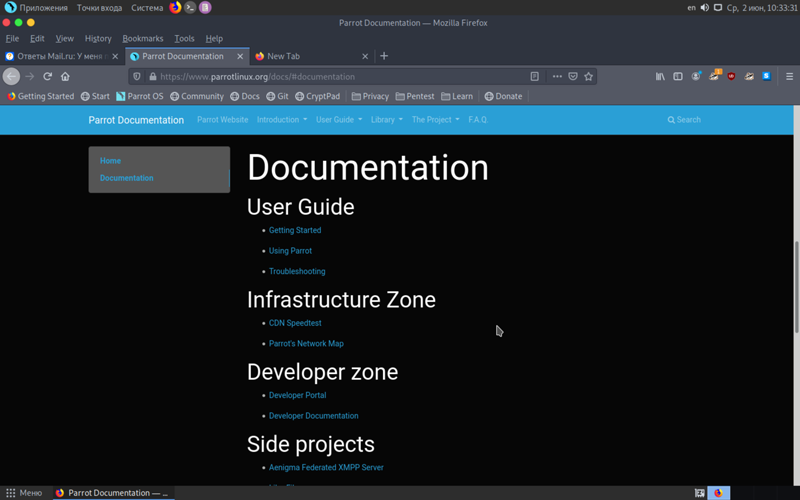Bookmark this page with the star icon
The image size is (800, 500).
[x=589, y=77]
